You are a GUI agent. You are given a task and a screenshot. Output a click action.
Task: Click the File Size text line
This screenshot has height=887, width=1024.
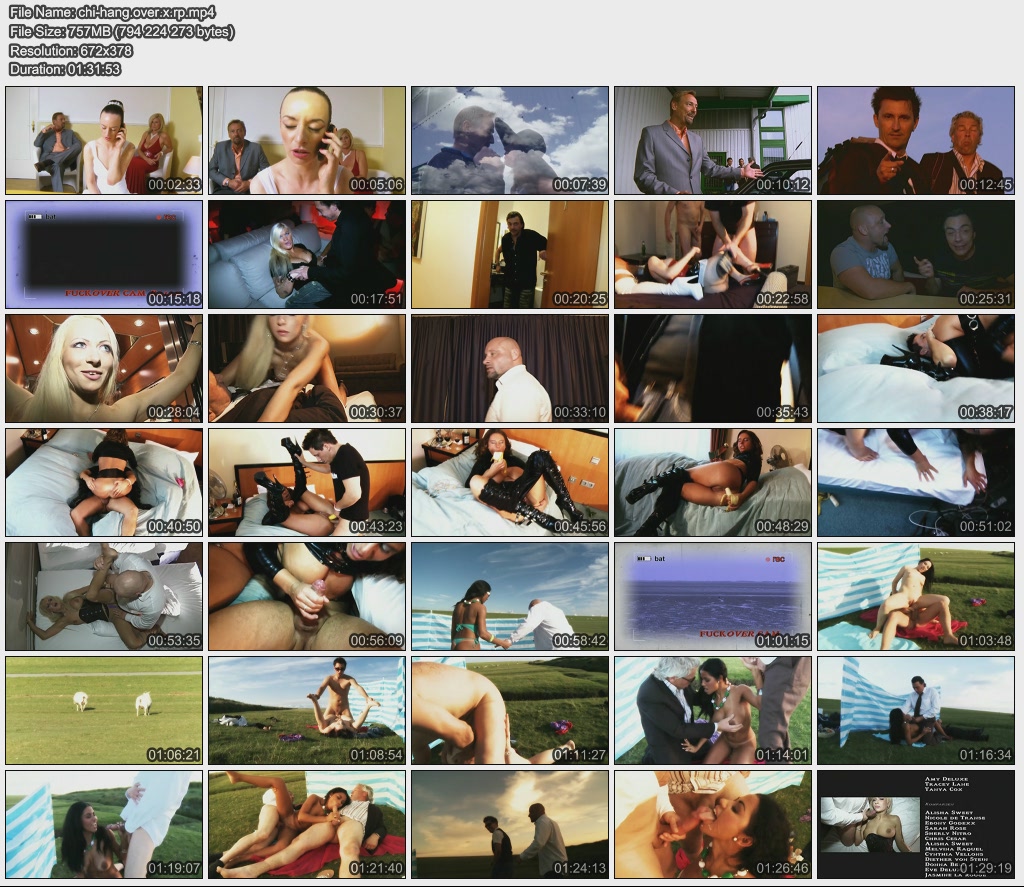tap(122, 32)
